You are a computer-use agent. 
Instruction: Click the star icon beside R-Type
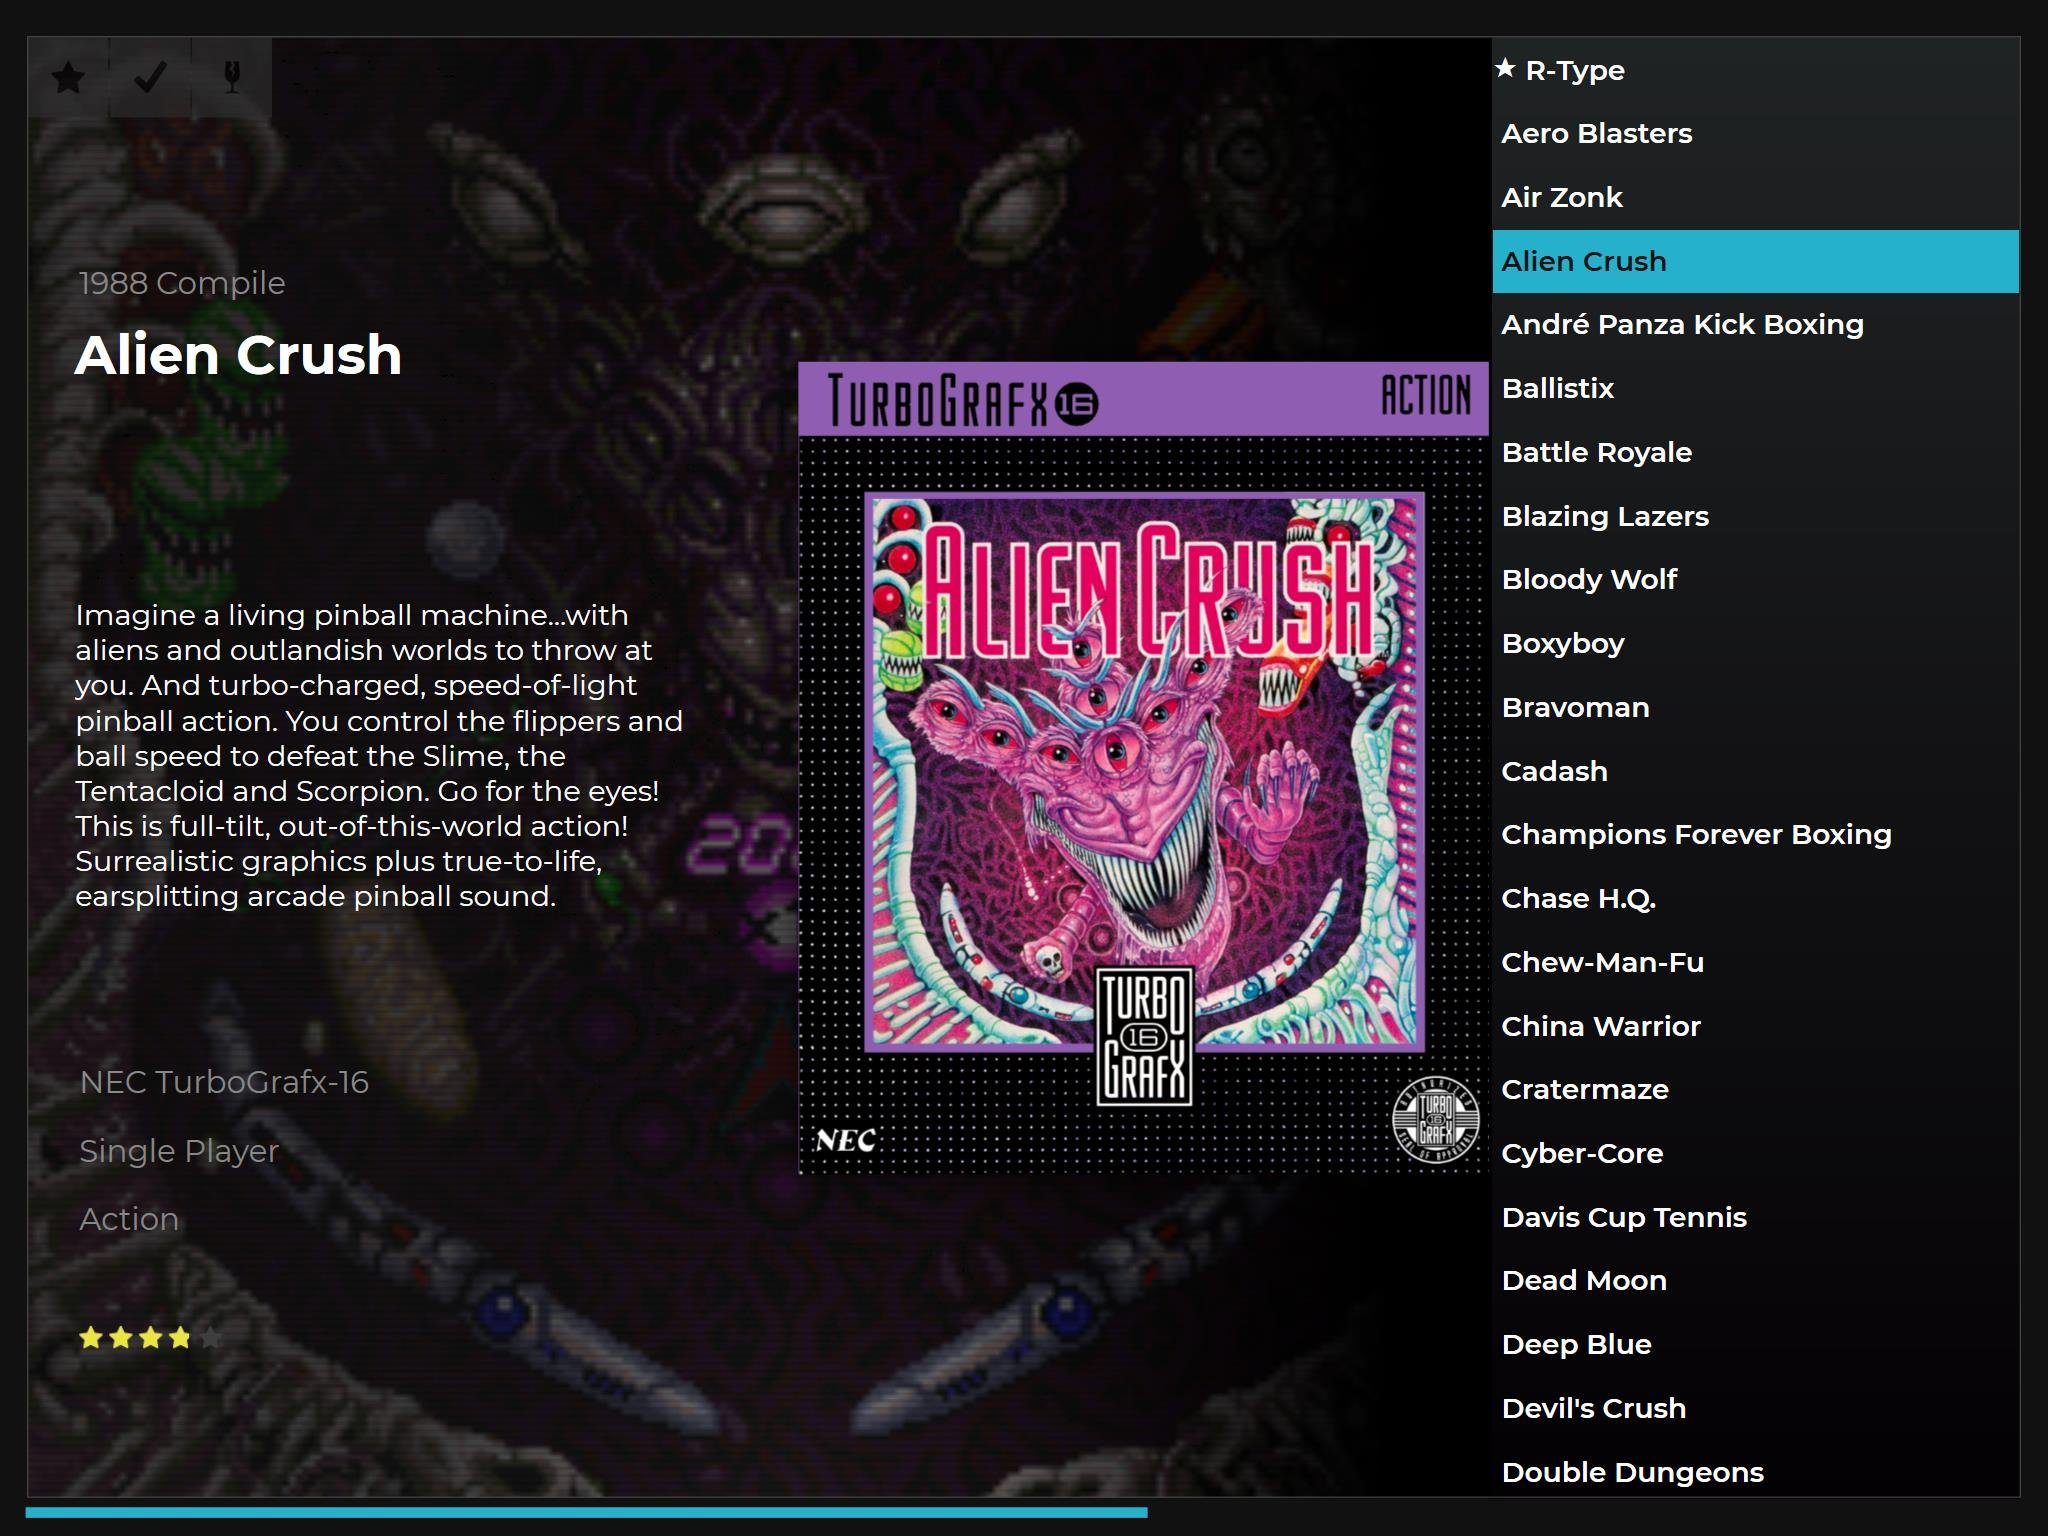point(1506,68)
